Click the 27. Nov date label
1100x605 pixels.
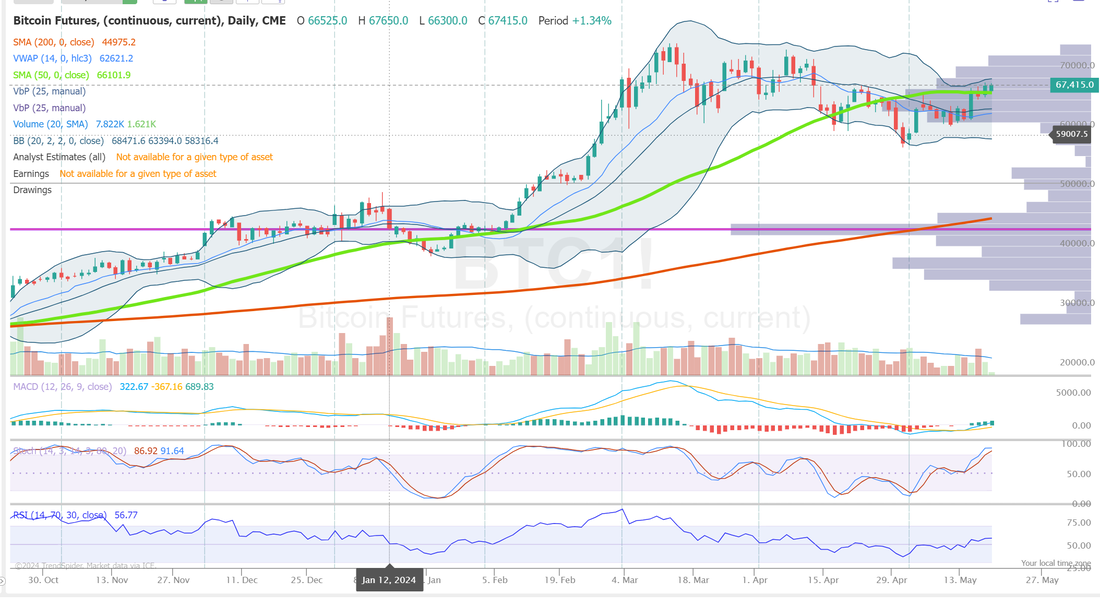tap(174, 580)
